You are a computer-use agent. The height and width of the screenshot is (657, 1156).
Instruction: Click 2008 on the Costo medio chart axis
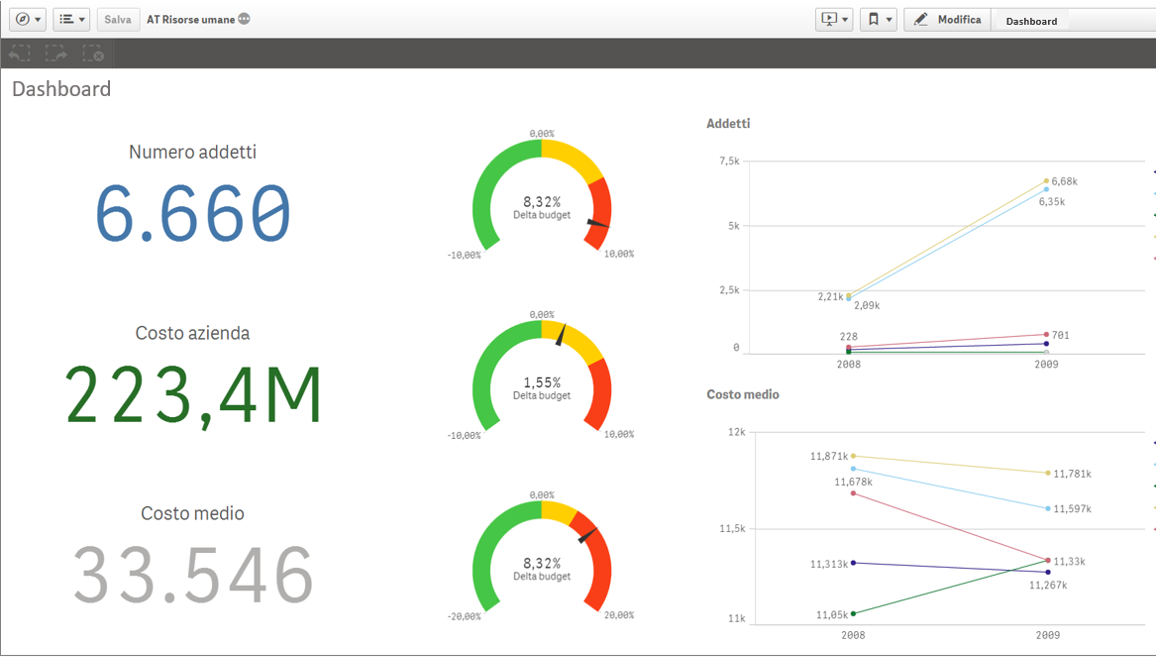tap(854, 635)
